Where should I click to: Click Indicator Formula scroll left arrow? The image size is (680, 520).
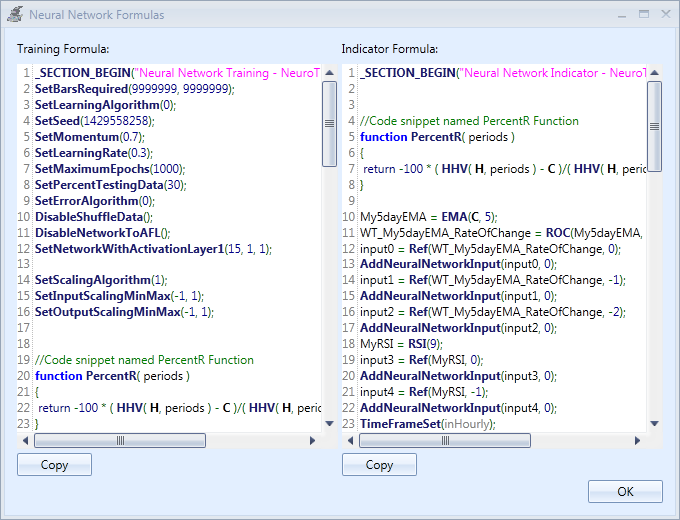coord(350,441)
